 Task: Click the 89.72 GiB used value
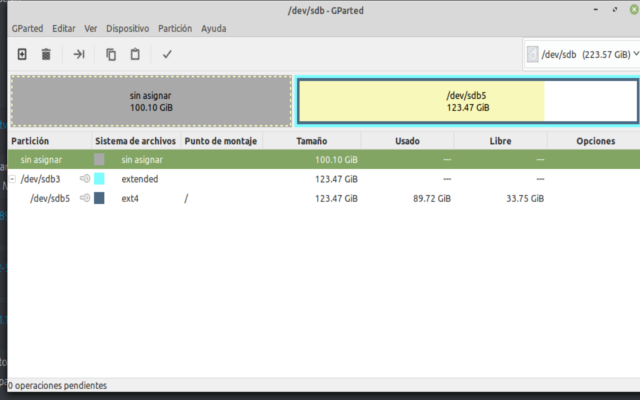click(432, 198)
